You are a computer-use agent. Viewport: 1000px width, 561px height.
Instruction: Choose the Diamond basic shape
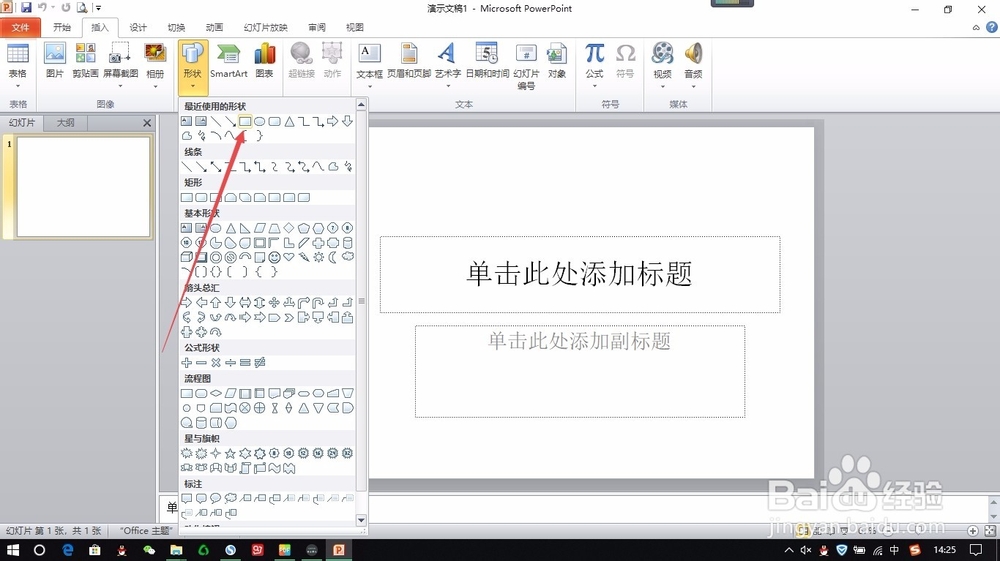(289, 228)
